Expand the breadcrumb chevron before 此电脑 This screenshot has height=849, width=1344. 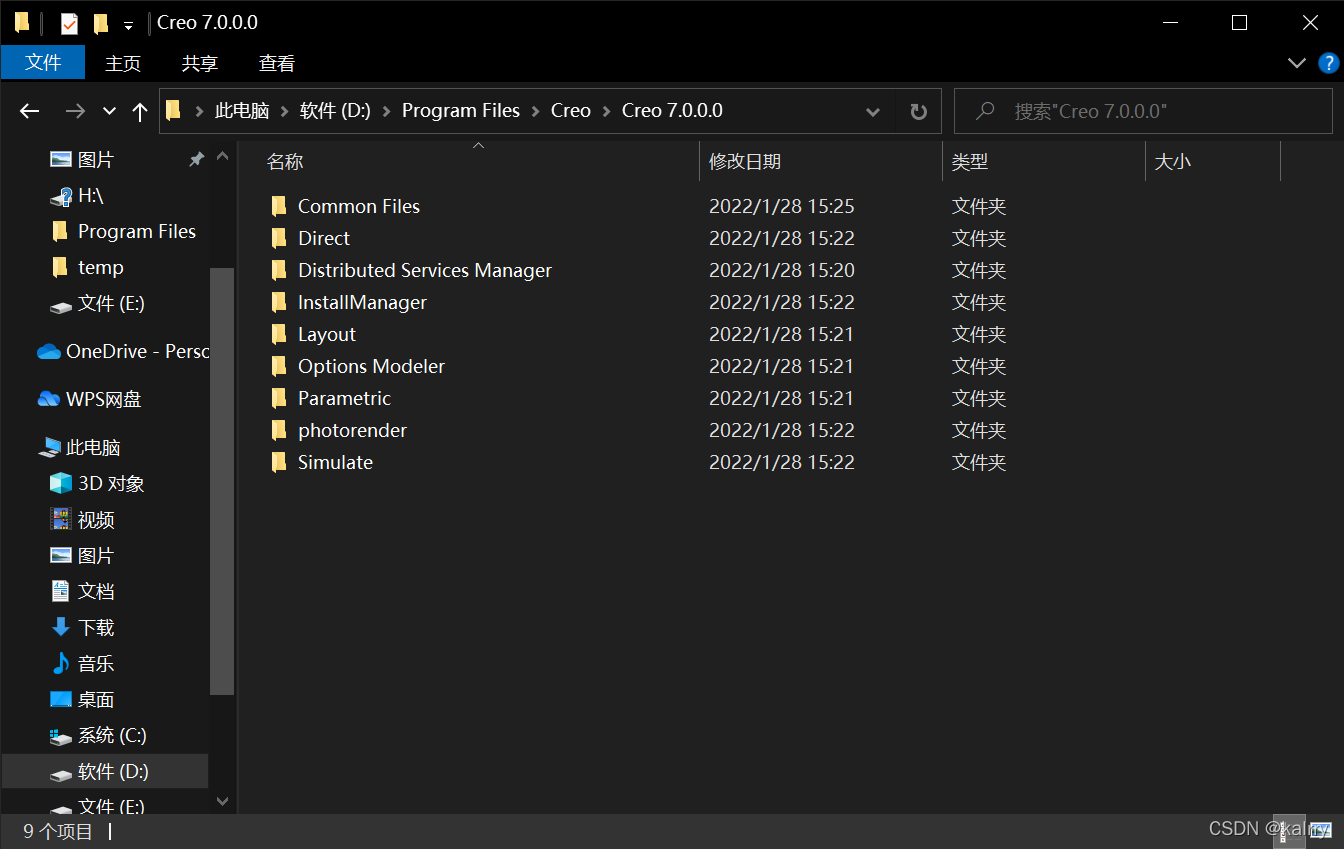click(x=199, y=111)
